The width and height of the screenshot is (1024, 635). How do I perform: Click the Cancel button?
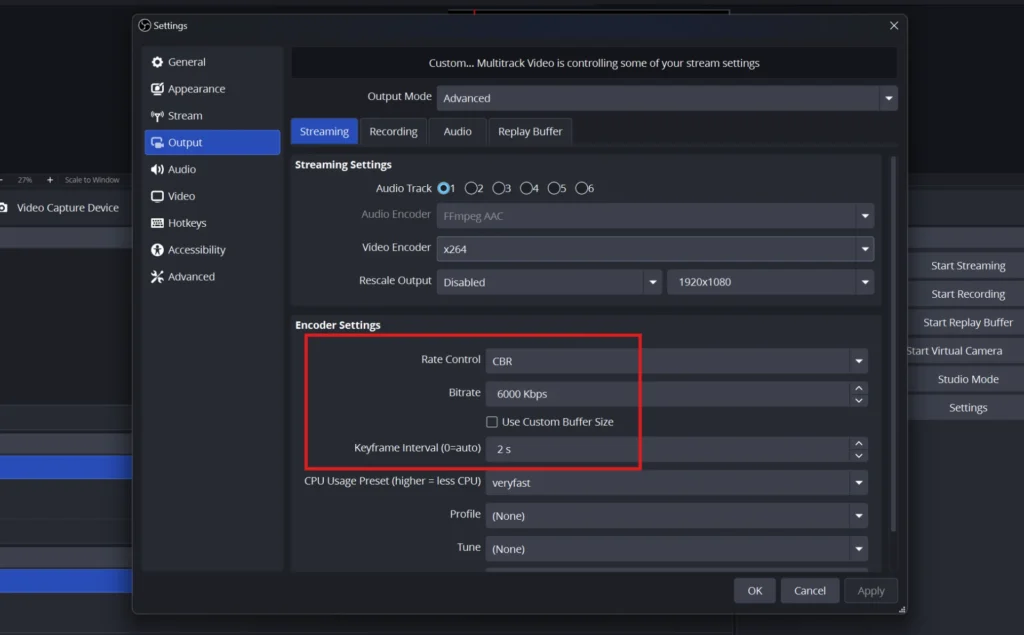[x=810, y=591]
